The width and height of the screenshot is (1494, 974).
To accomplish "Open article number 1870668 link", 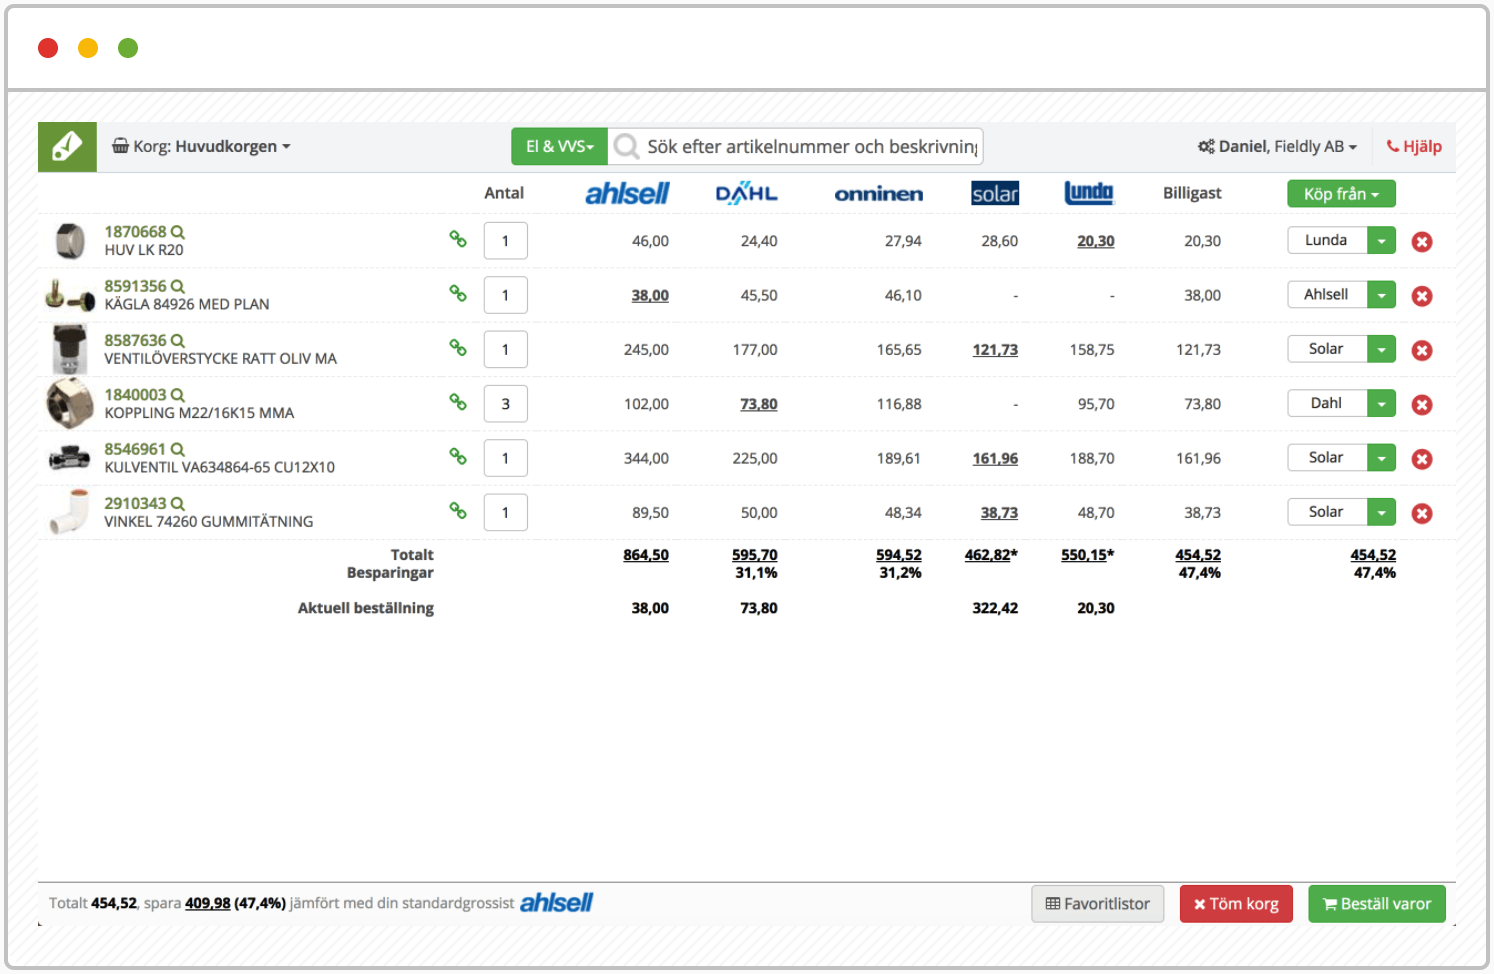I will coord(136,232).
